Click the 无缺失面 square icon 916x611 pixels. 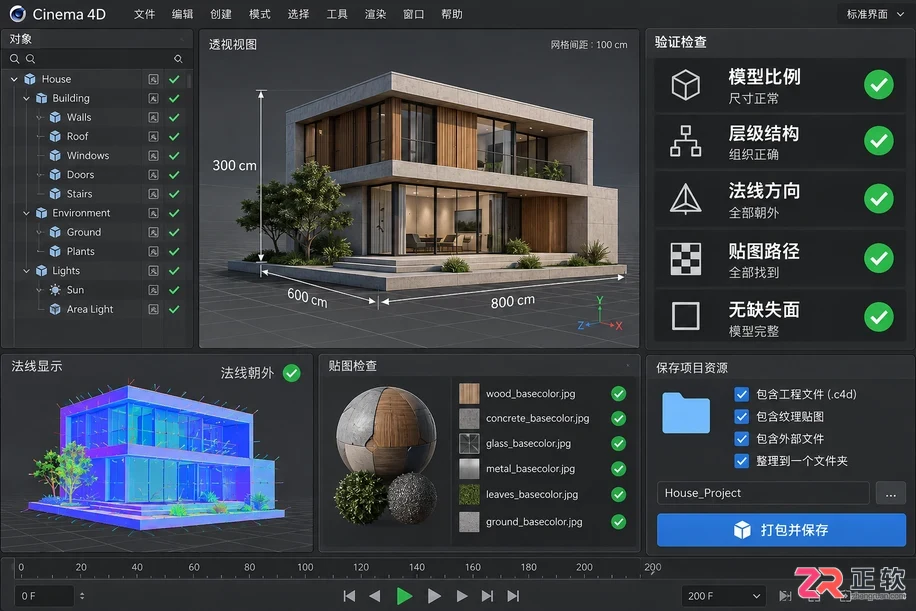point(685,316)
